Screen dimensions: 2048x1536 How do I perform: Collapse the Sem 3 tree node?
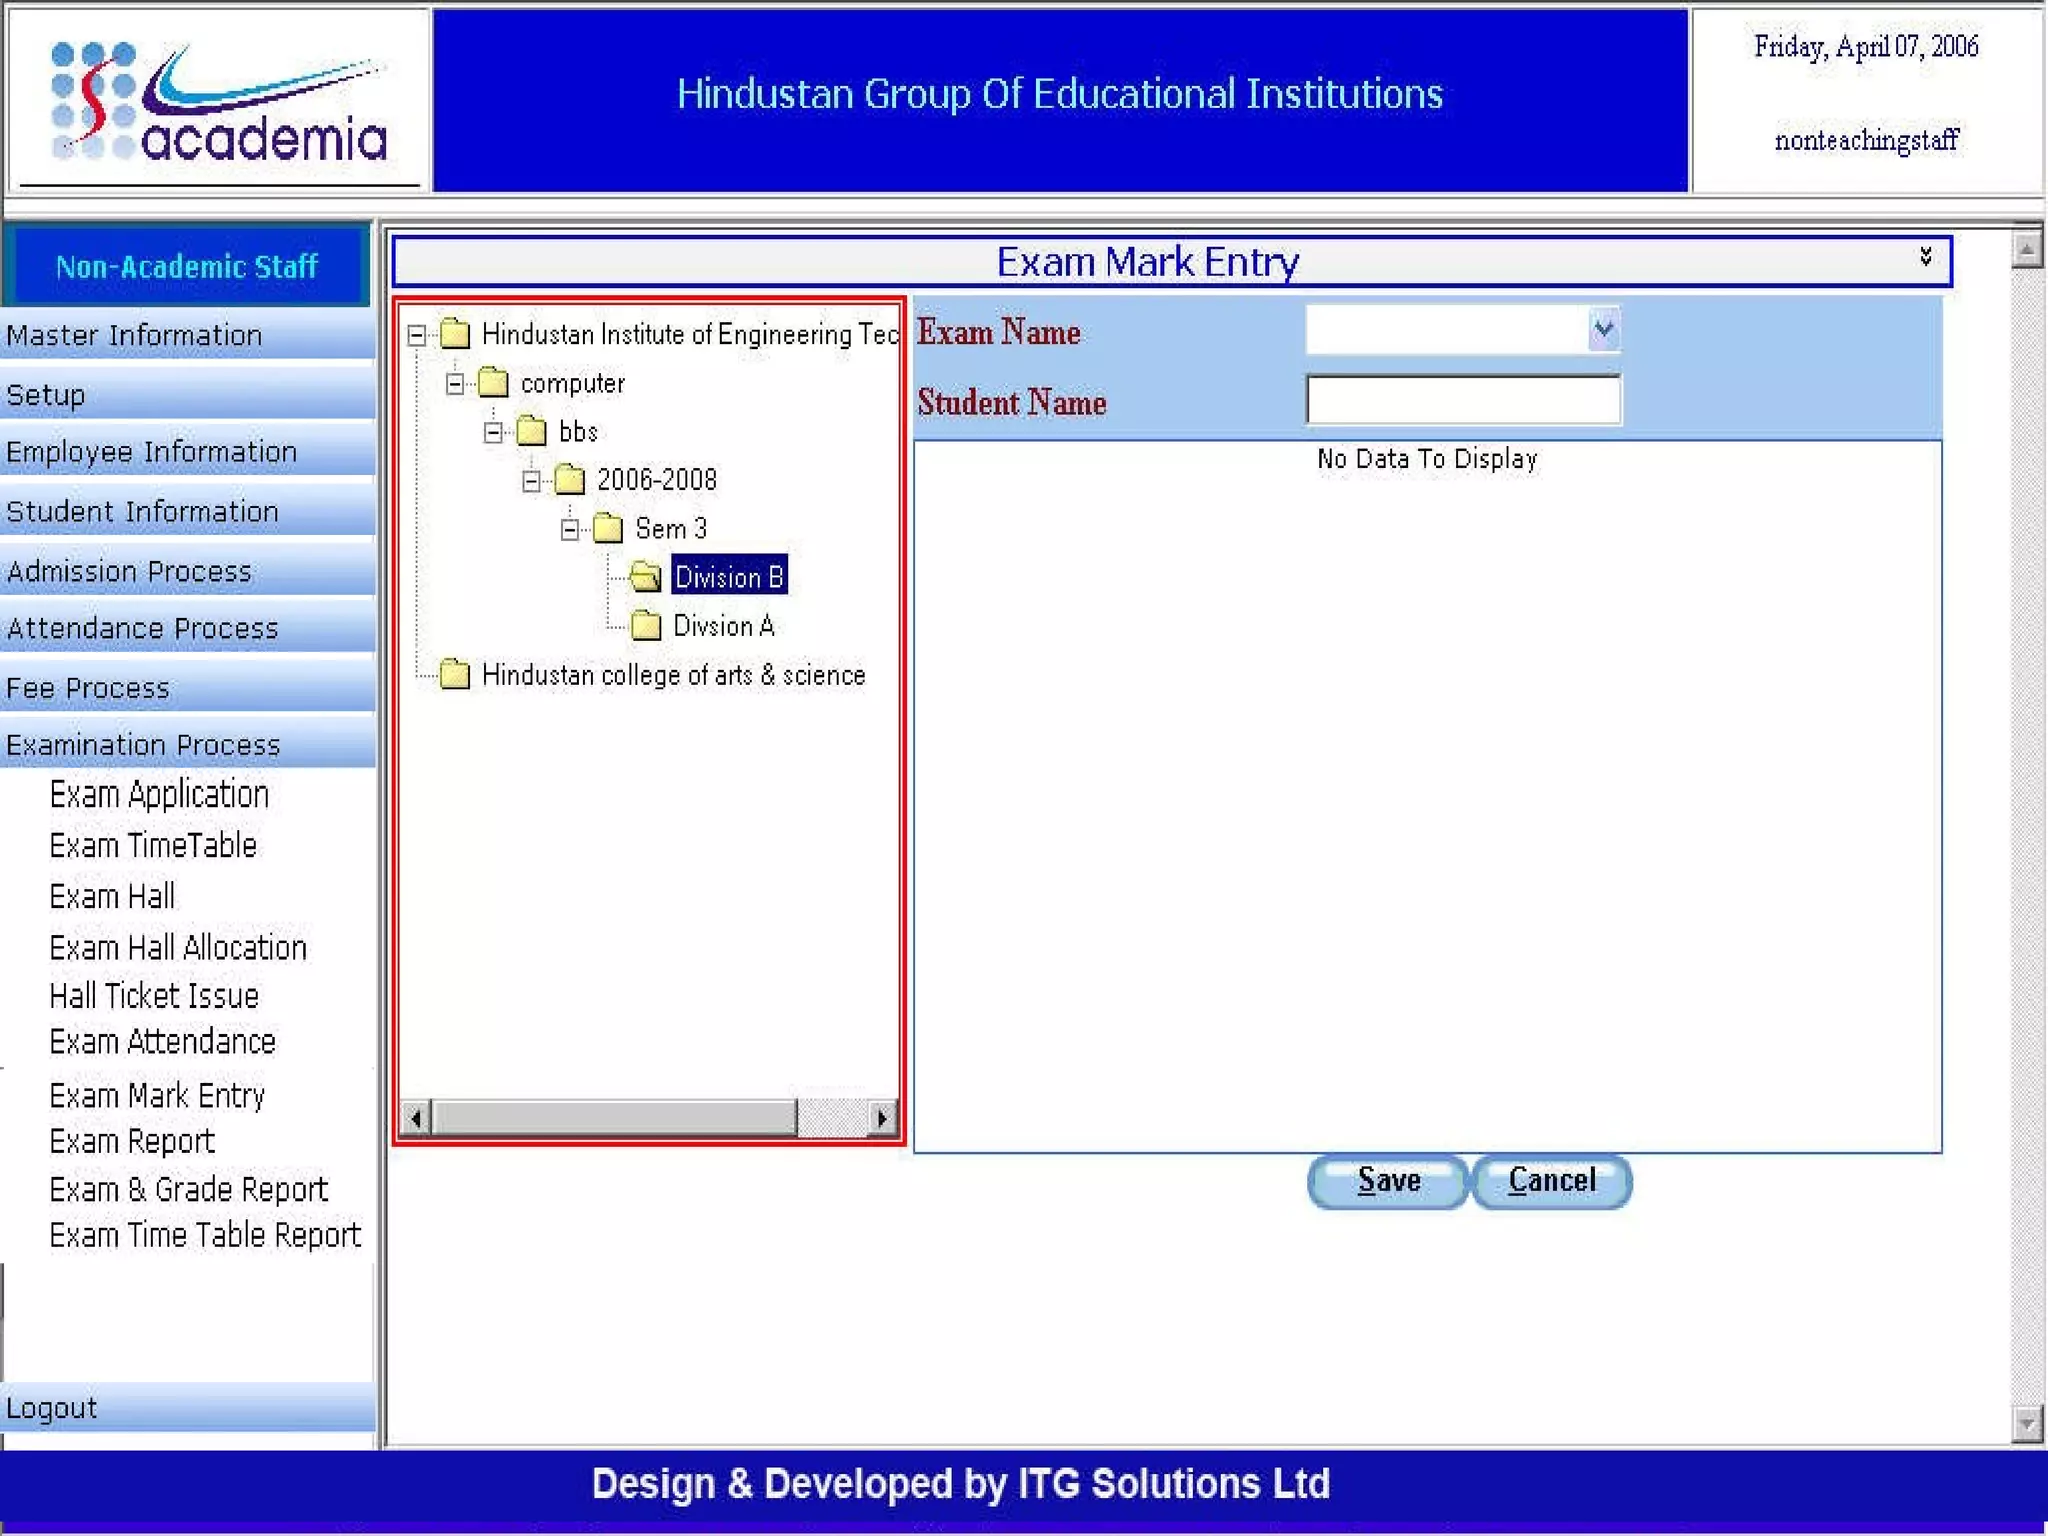pyautogui.click(x=570, y=529)
